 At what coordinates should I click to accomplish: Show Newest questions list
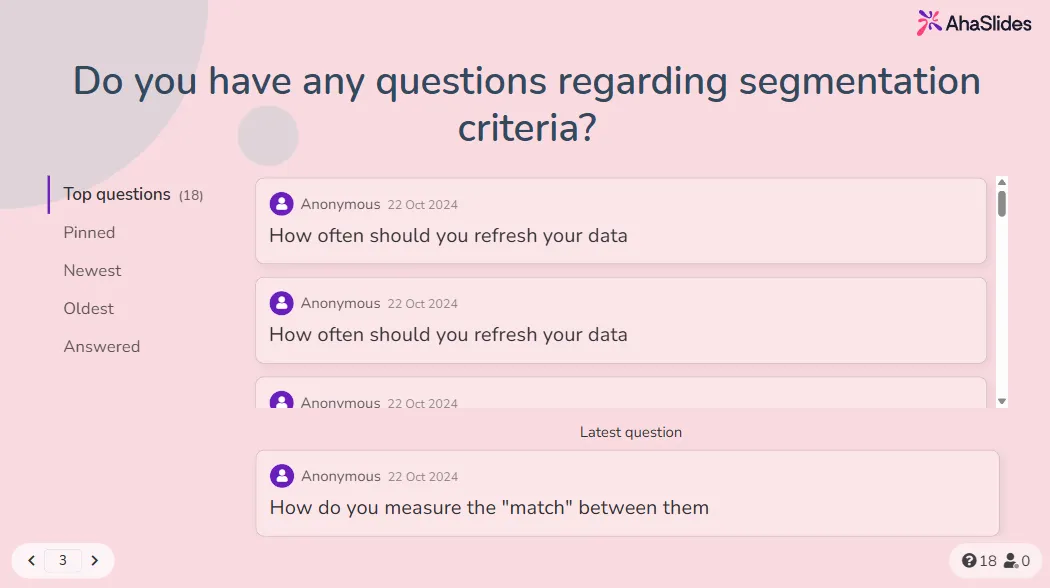[92, 270]
